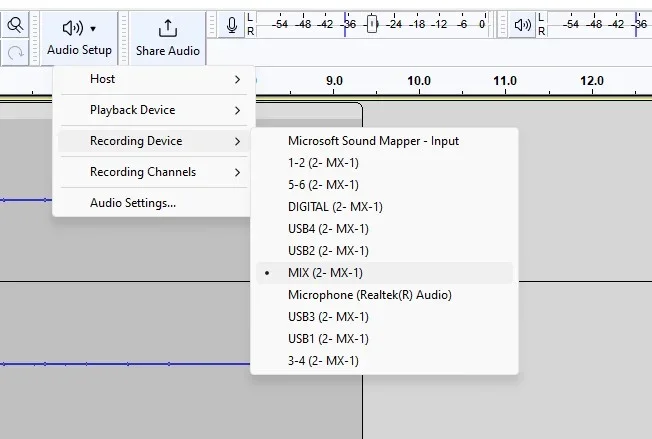Select DIGITAL (2- MX-1) recording device
Image resolution: width=652 pixels, height=439 pixels.
coord(384,207)
